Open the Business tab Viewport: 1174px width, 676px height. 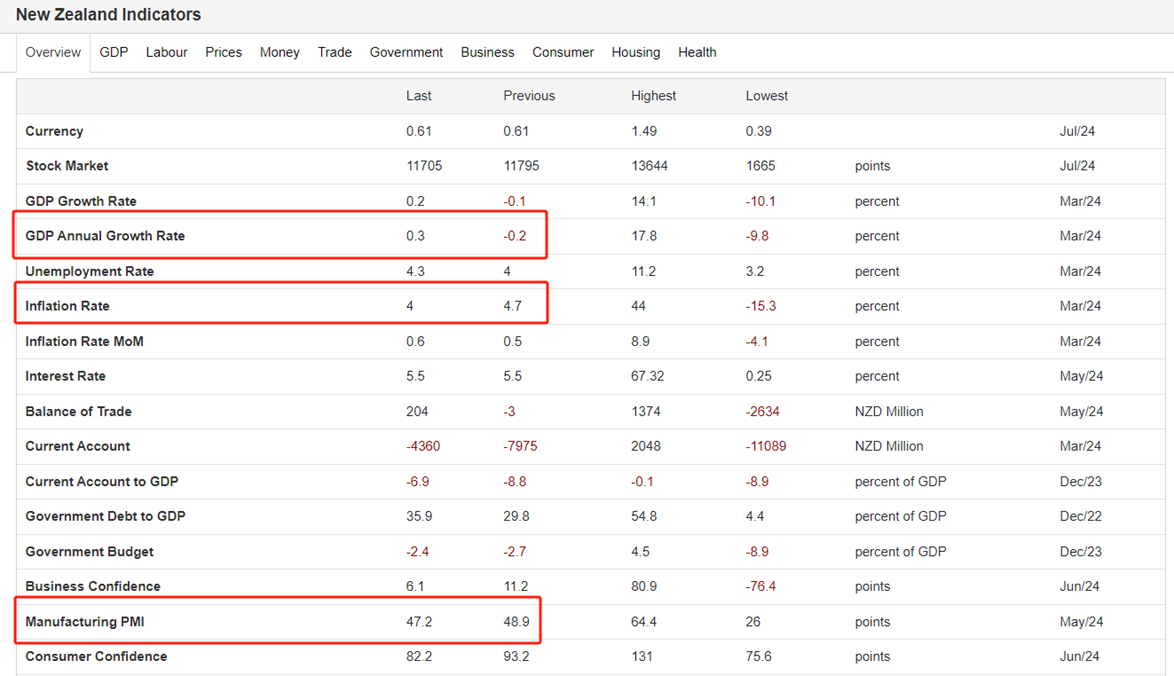click(487, 52)
